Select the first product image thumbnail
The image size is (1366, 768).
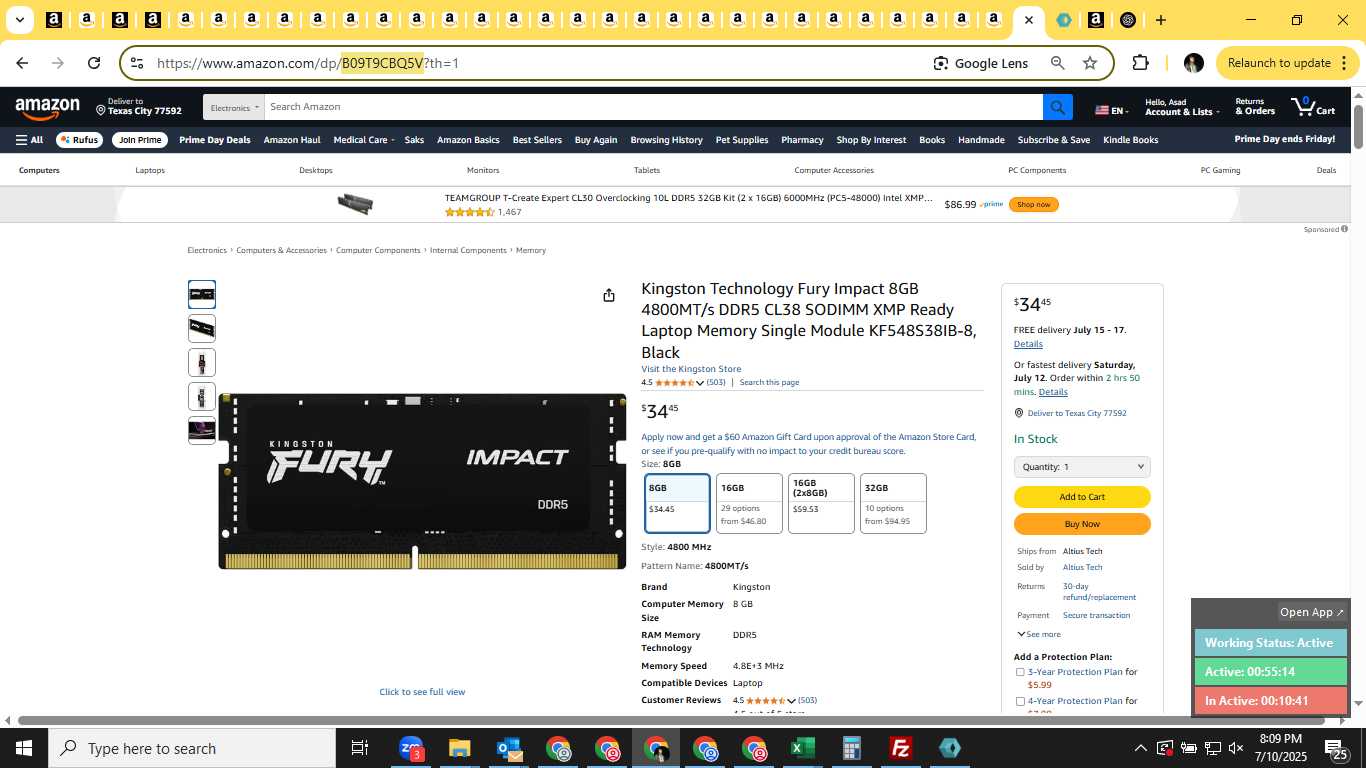click(x=202, y=295)
